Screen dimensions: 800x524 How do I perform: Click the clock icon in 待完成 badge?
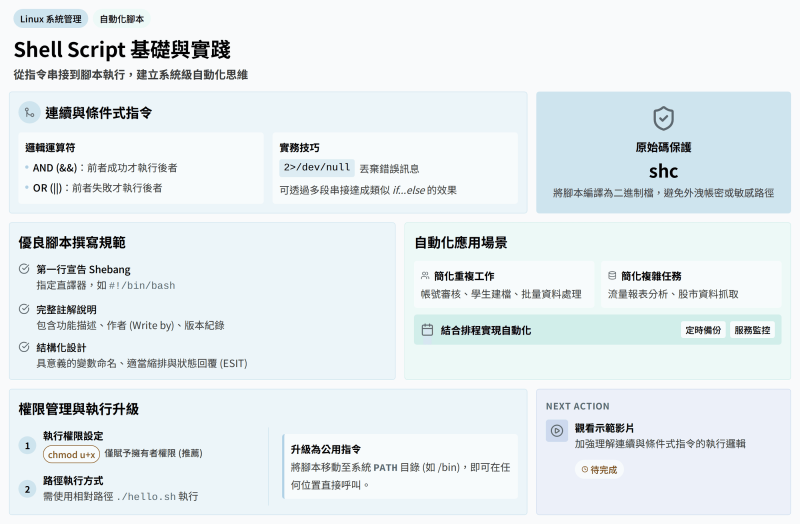(585, 470)
